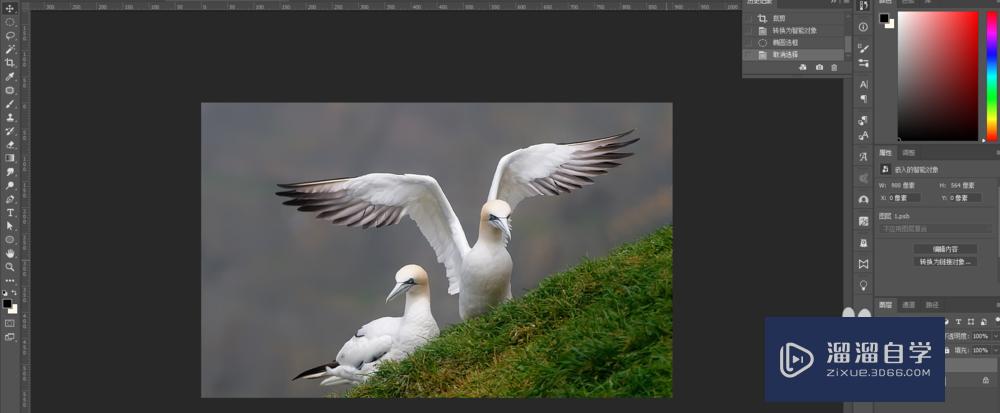
Task: Click the Y position input field
Action: click(x=965, y=198)
